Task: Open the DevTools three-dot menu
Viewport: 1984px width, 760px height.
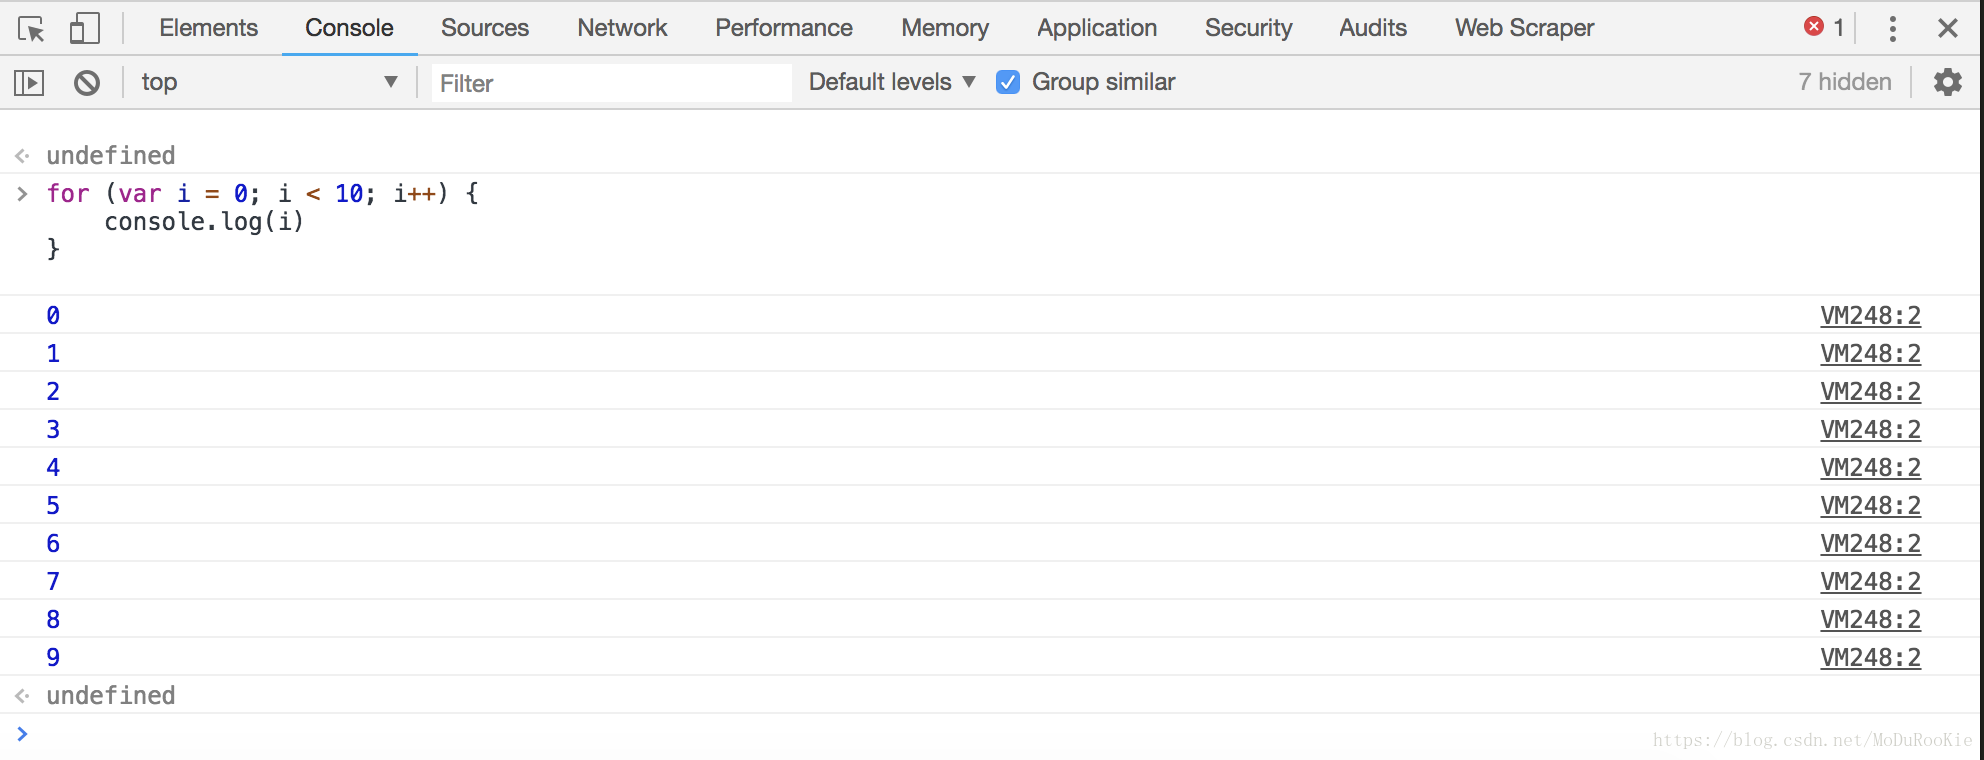Action: [x=1892, y=28]
